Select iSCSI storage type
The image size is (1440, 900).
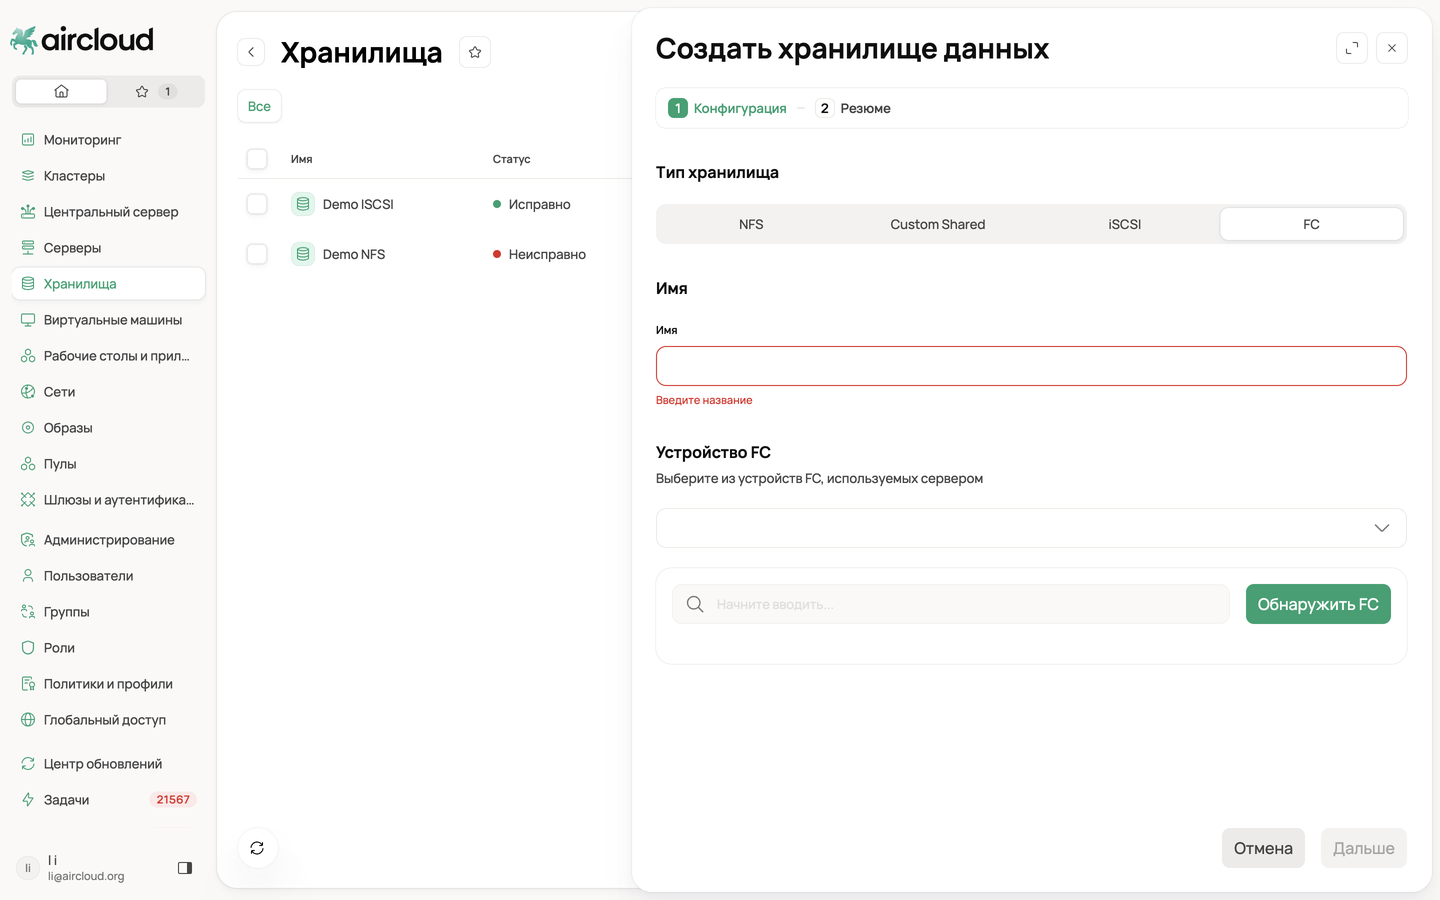click(x=1125, y=224)
